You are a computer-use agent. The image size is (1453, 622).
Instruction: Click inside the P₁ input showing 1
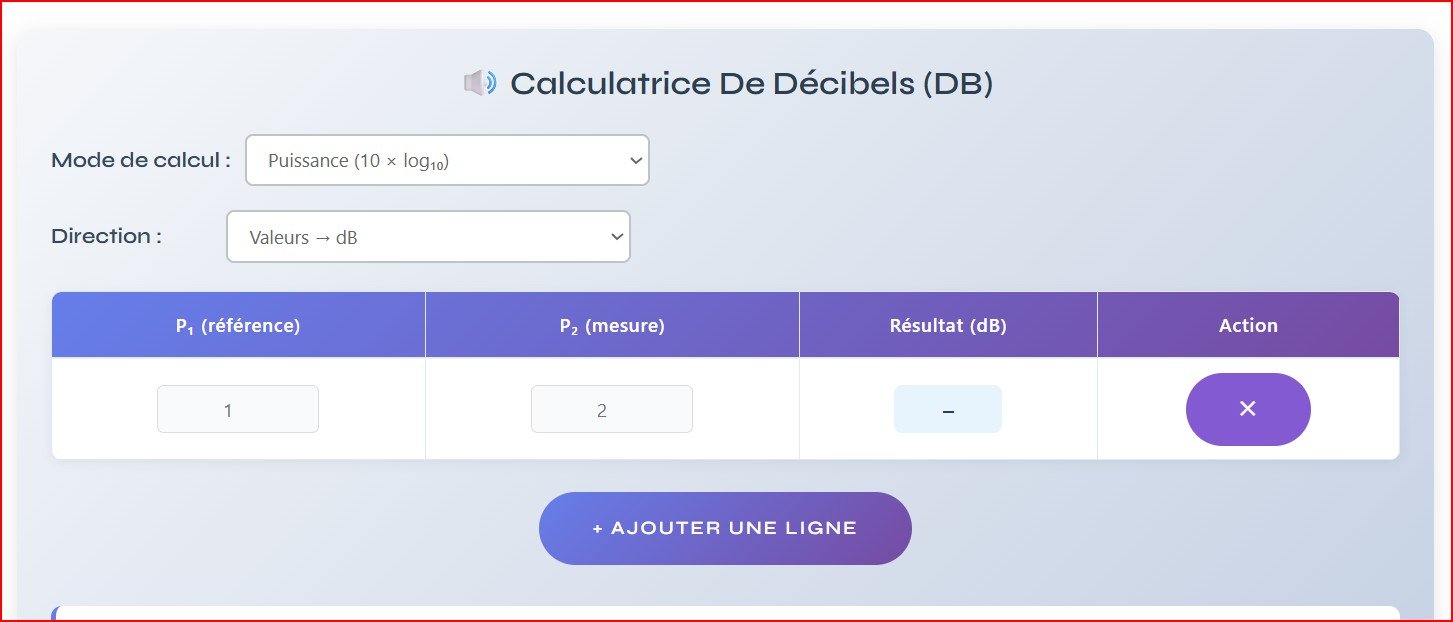(x=237, y=409)
